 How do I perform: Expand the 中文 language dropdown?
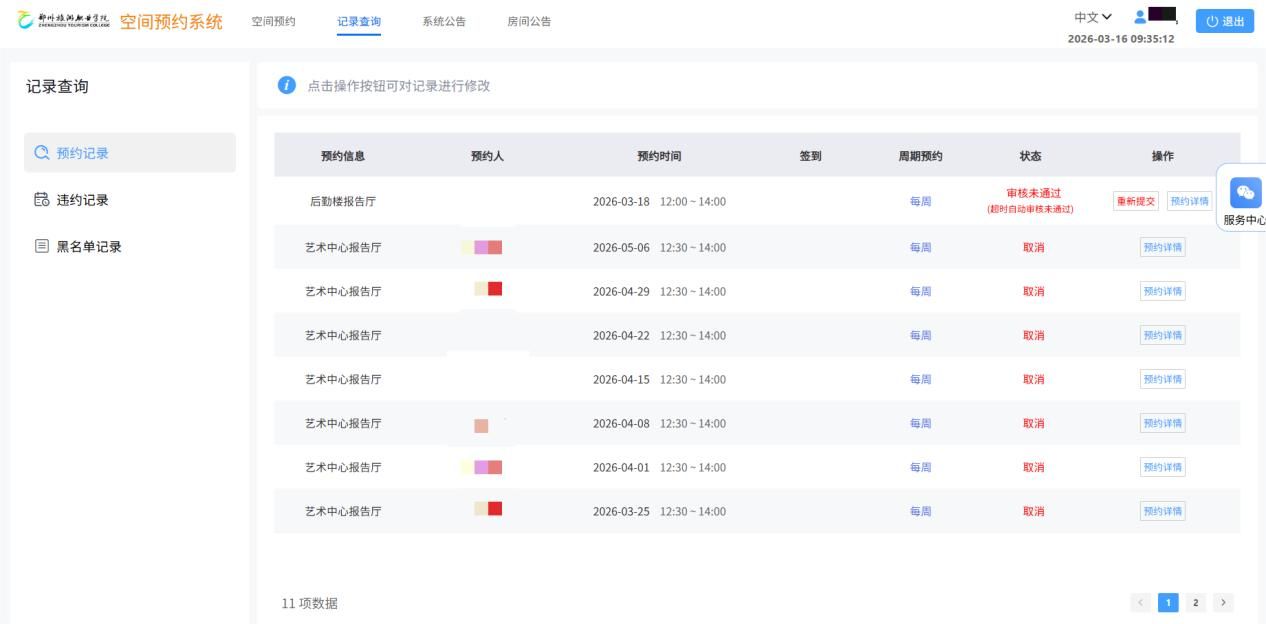[x=1092, y=17]
